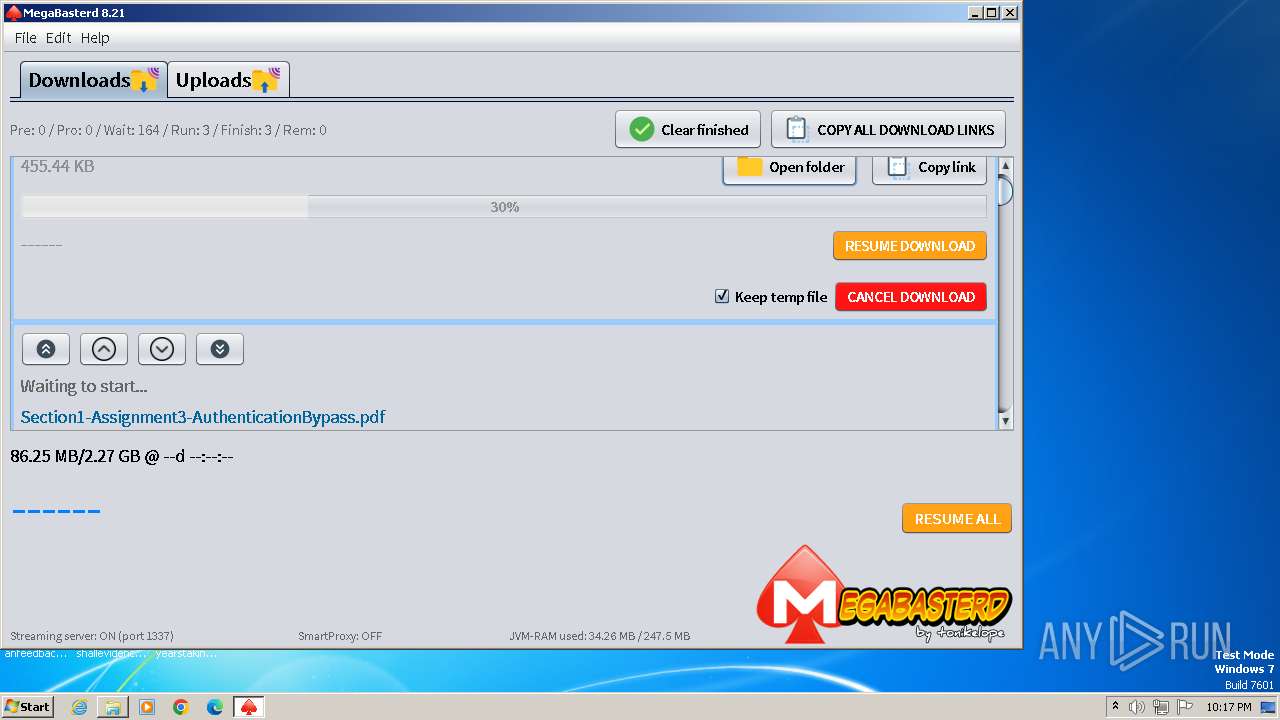Open the File menu
This screenshot has height=720, width=1280.
[x=25, y=38]
